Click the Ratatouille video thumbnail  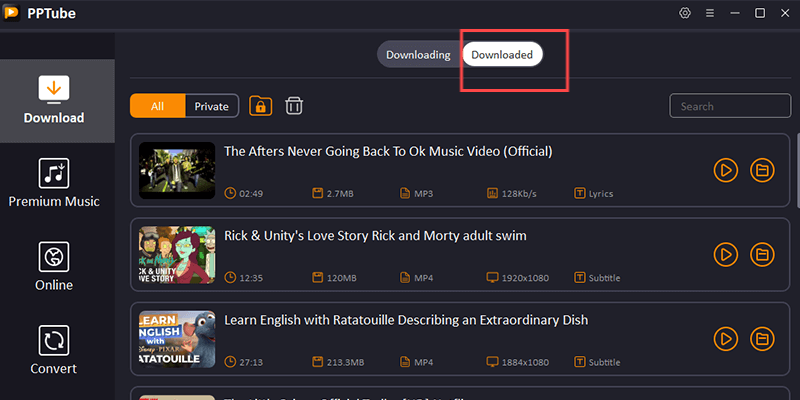pyautogui.click(x=176, y=338)
